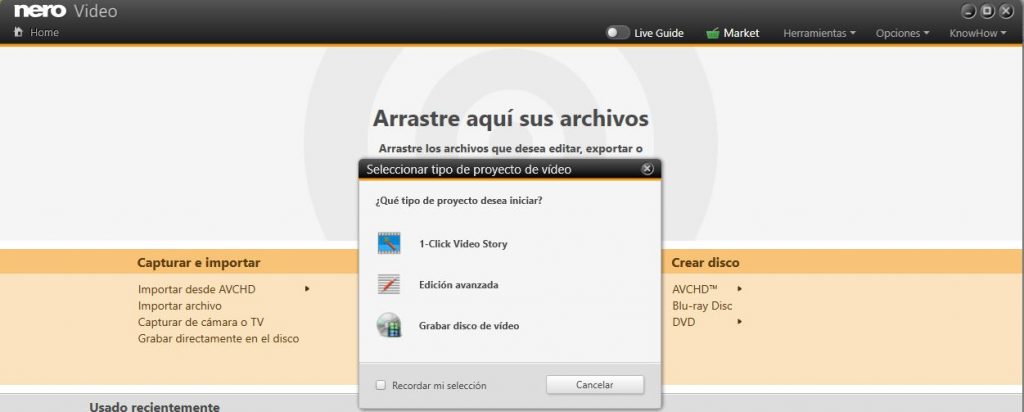Close the Nero Video window
The width and height of the screenshot is (1024, 412).
click(x=1006, y=11)
